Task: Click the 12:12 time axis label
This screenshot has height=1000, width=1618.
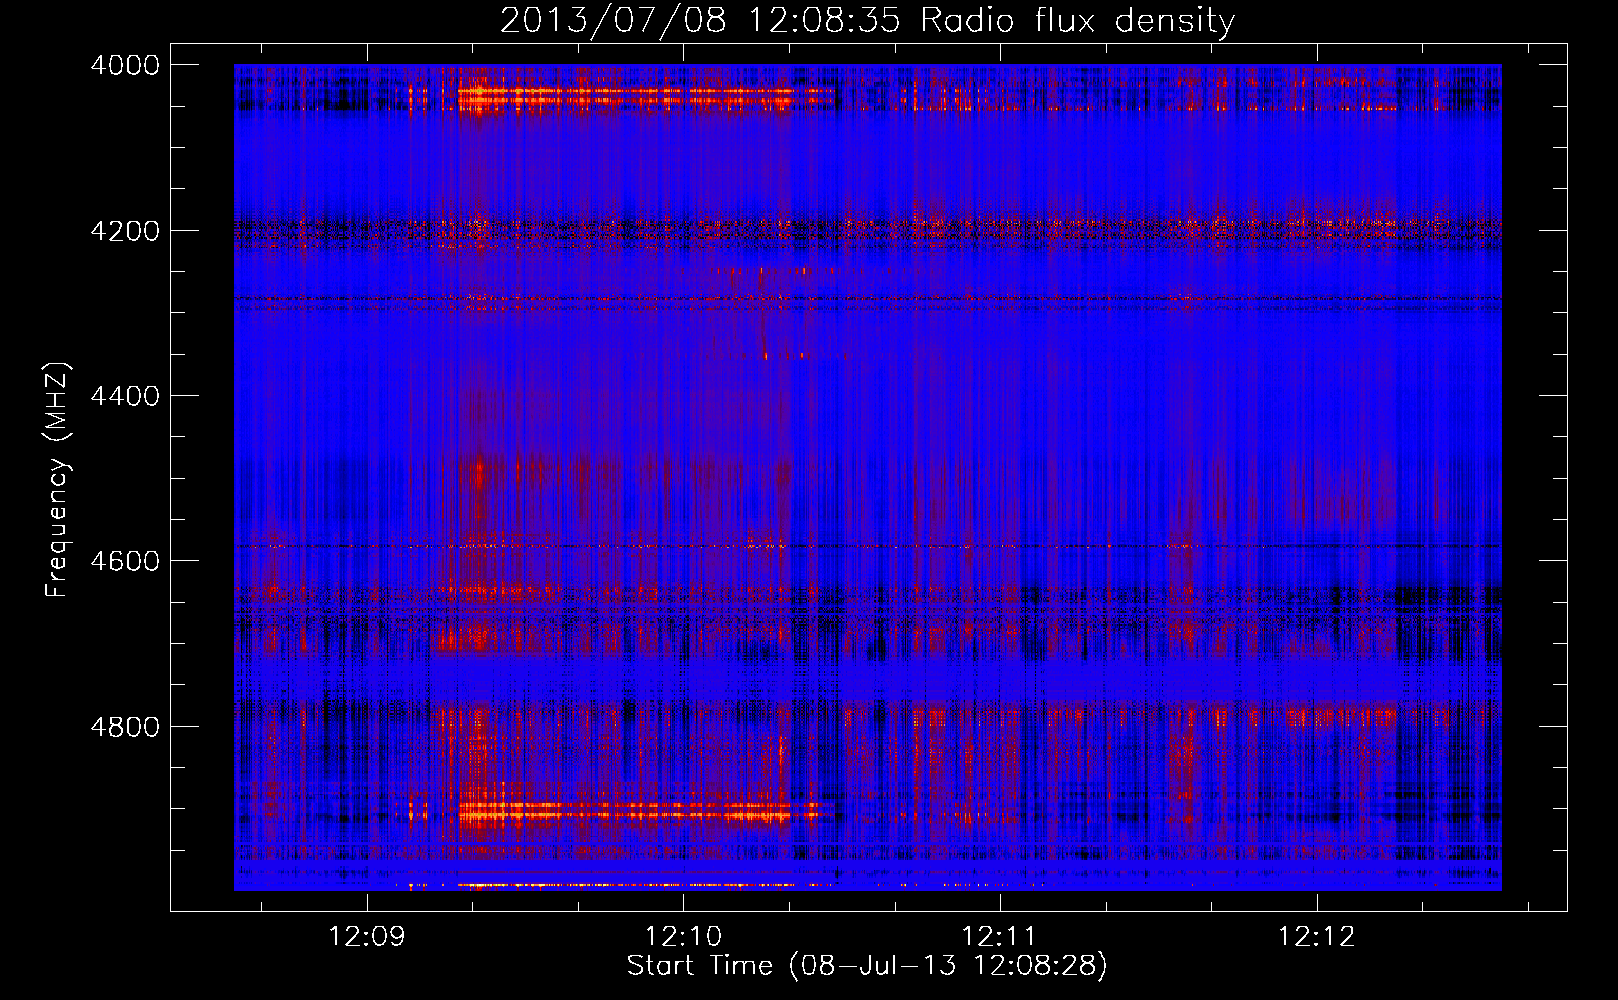Action: point(1316,937)
